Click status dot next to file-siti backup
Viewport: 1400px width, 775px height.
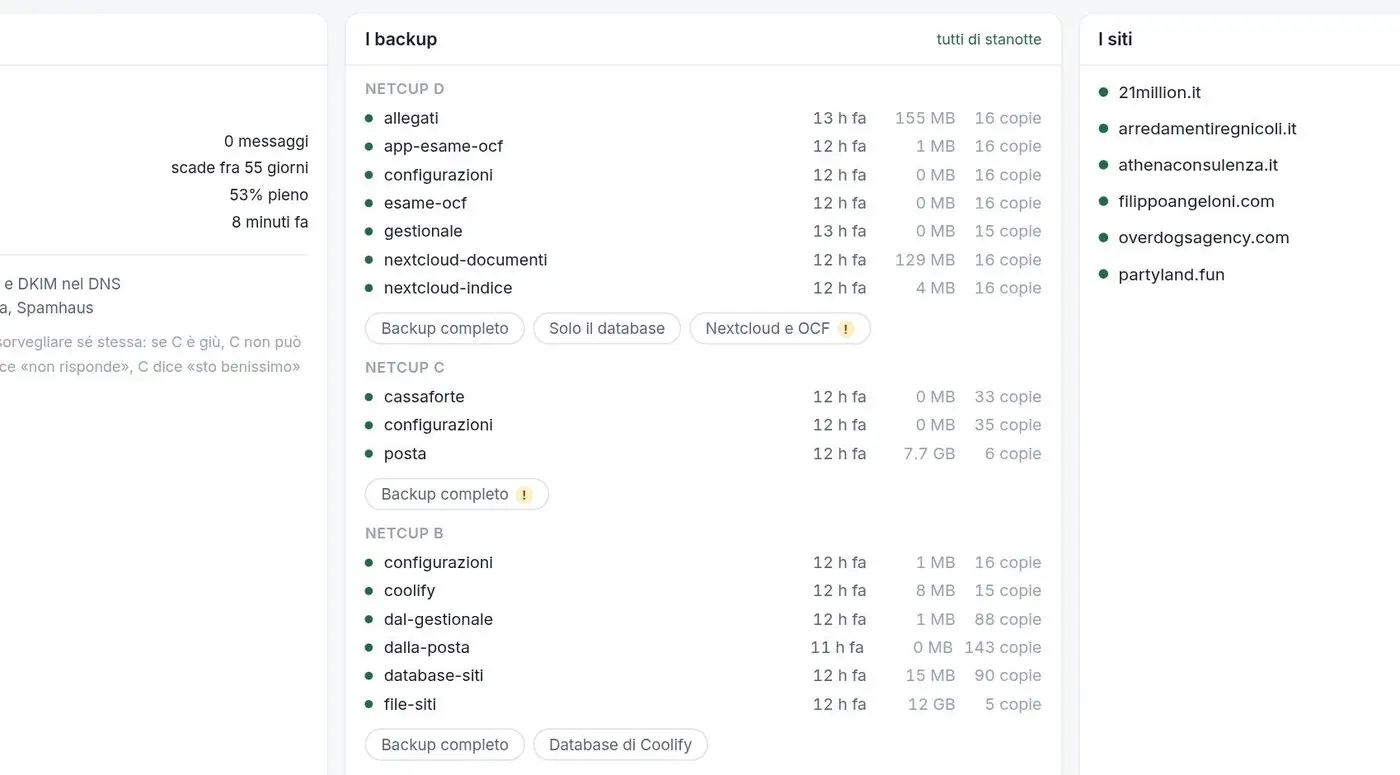click(x=369, y=704)
